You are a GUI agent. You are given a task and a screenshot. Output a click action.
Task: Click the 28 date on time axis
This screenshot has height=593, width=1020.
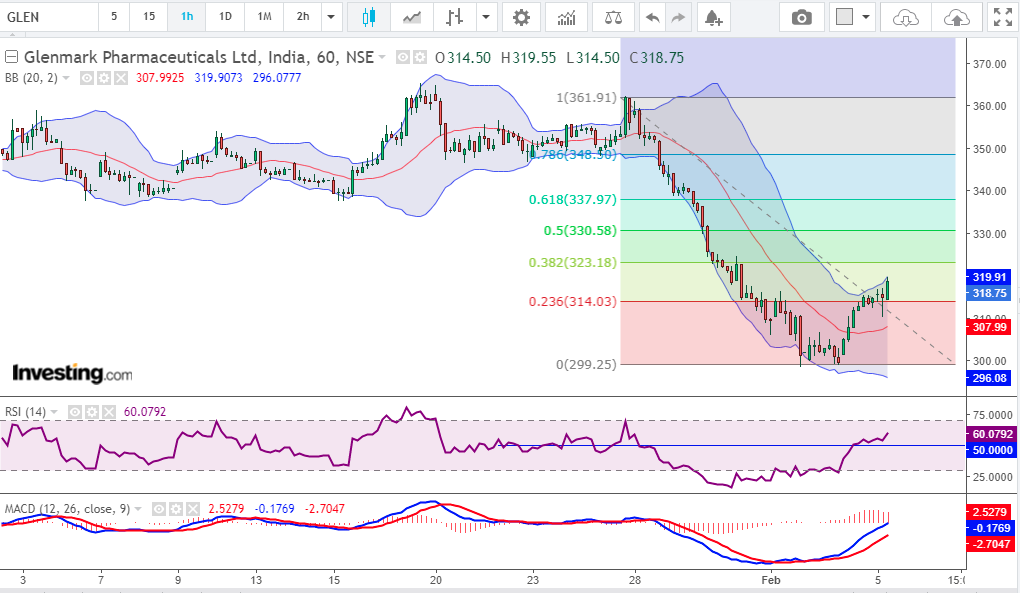pos(635,580)
